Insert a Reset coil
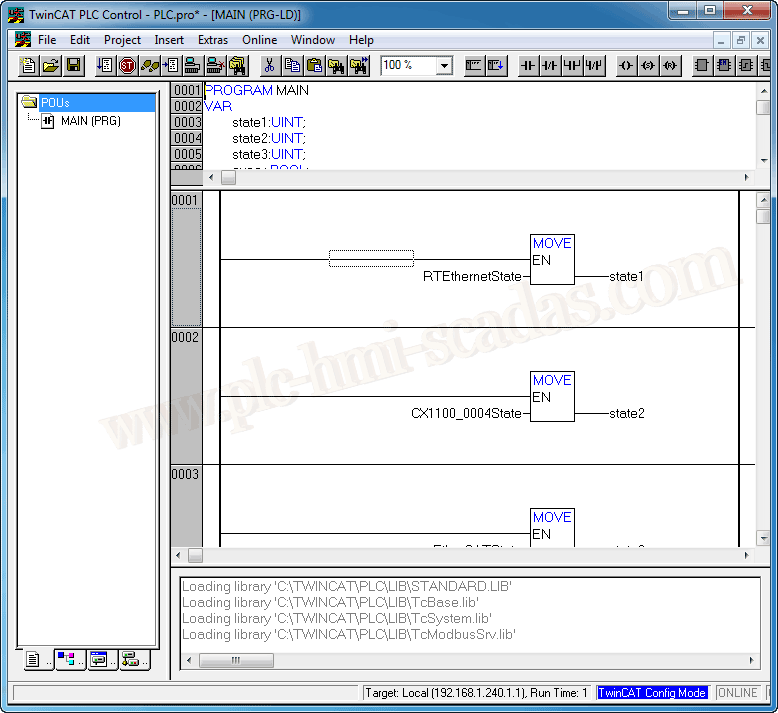The height and width of the screenshot is (713, 778). 671,66
